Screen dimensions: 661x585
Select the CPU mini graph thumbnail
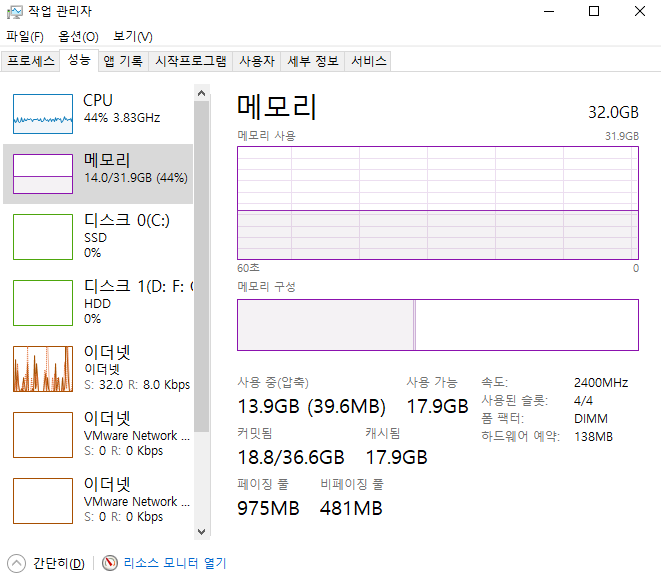(43, 114)
